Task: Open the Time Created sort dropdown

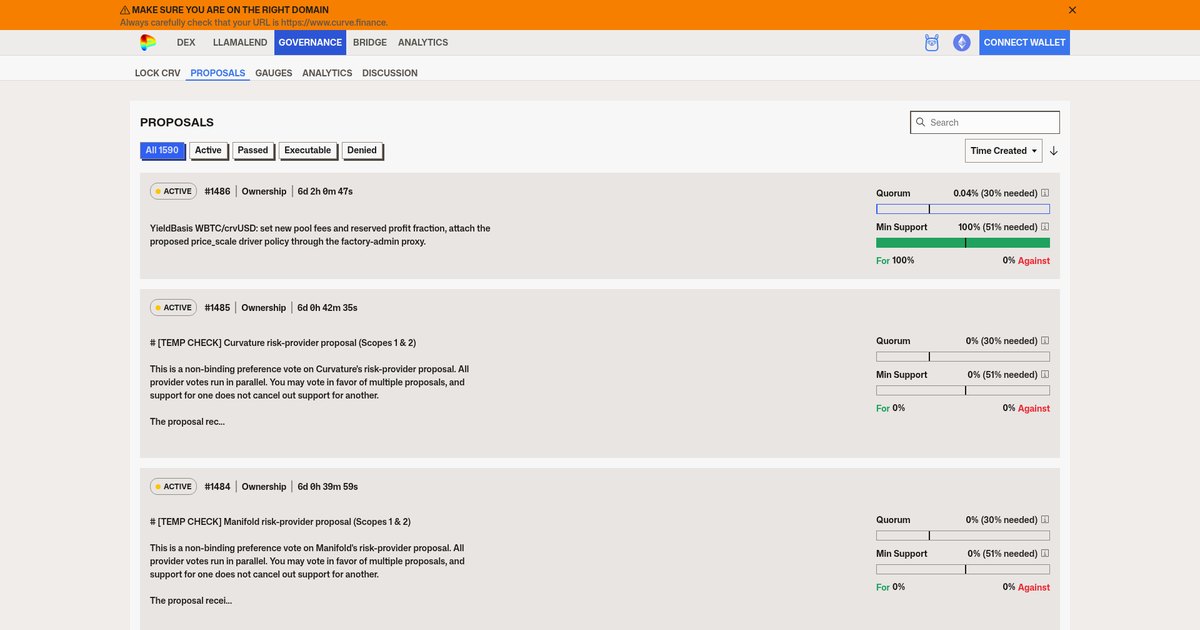Action: [1004, 151]
